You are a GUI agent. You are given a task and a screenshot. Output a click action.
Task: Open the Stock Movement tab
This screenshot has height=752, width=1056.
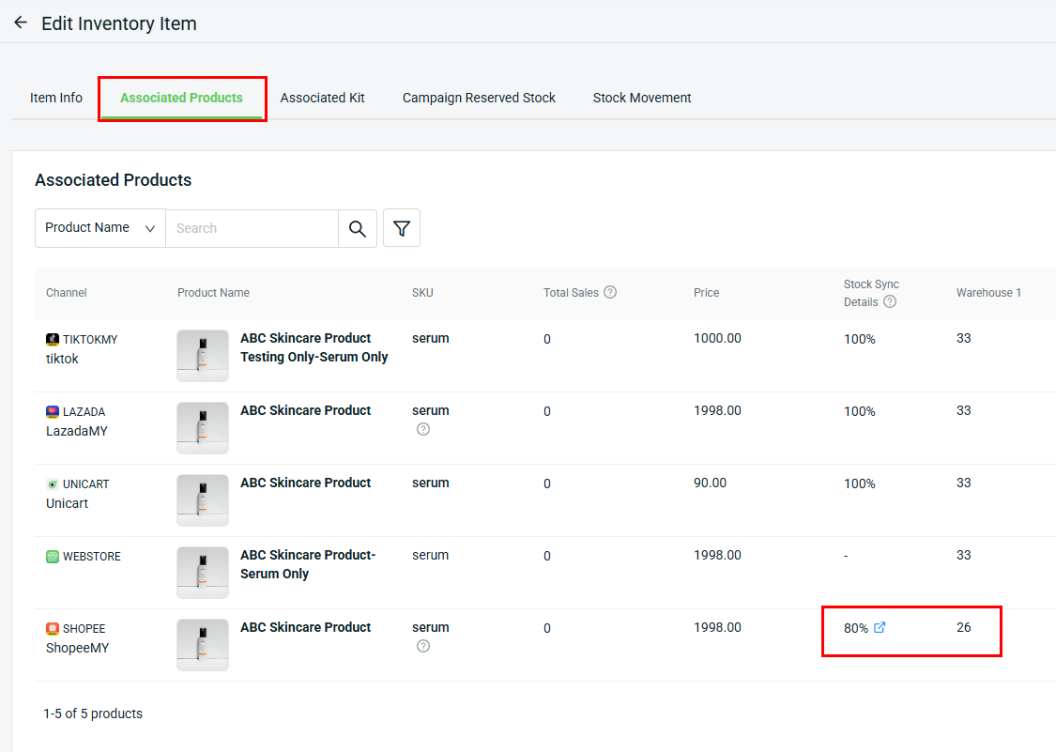point(642,98)
